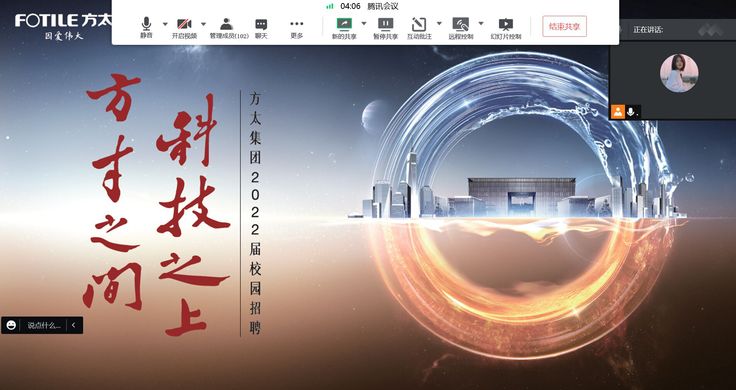Expand dropdown arrow beside 新的共享
The height and width of the screenshot is (390, 736).
coord(363,23)
